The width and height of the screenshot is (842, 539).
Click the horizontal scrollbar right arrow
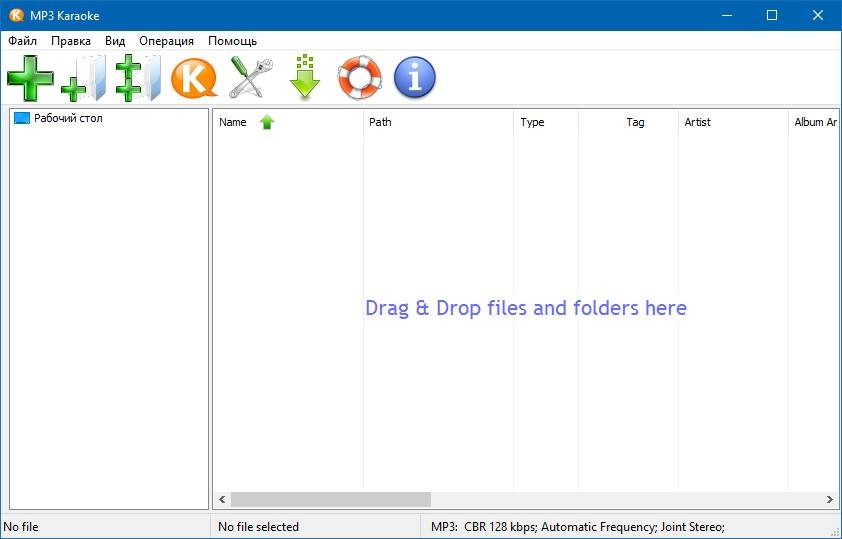[830, 499]
